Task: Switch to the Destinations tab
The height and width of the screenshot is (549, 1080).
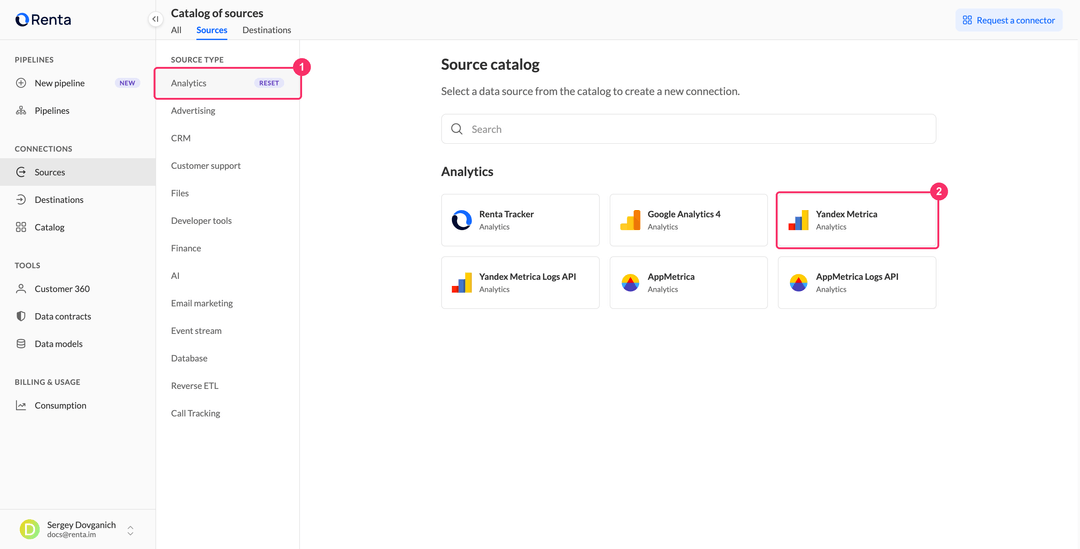Action: tap(267, 30)
